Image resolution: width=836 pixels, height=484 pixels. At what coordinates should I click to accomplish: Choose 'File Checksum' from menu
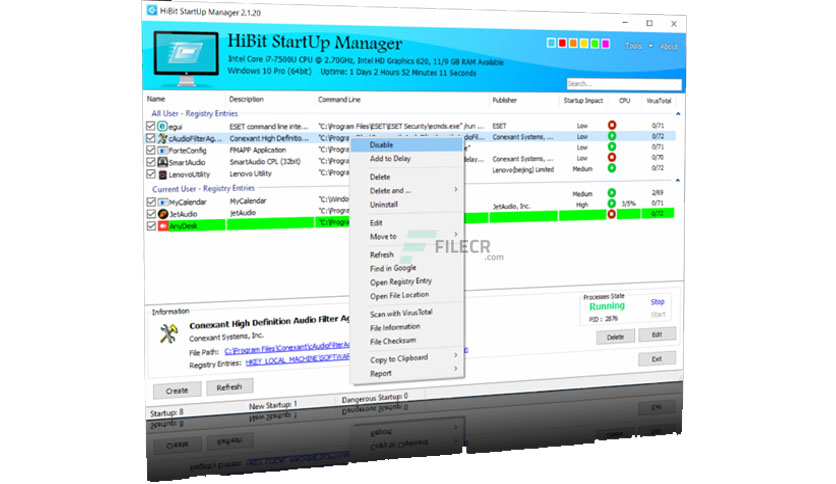click(408, 341)
